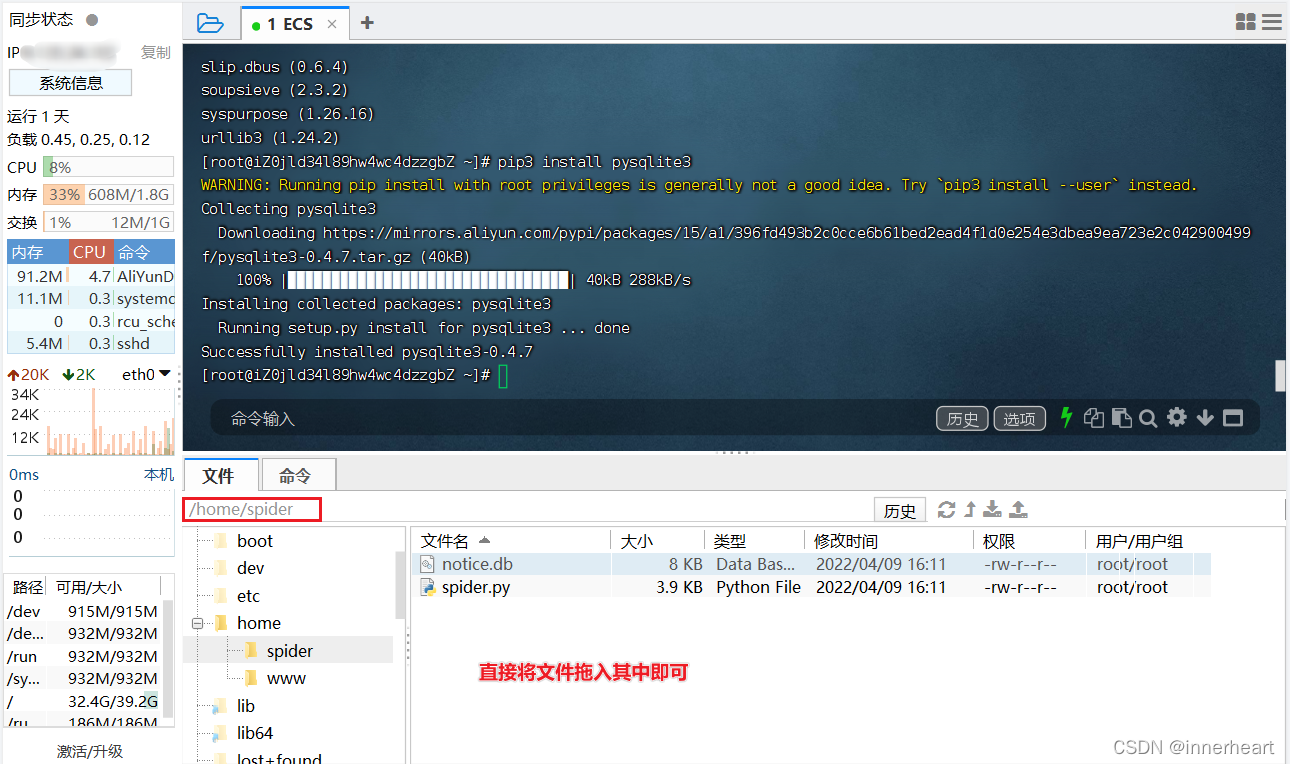Click the 本机 latency label
The width and height of the screenshot is (1290, 764).
[x=159, y=475]
